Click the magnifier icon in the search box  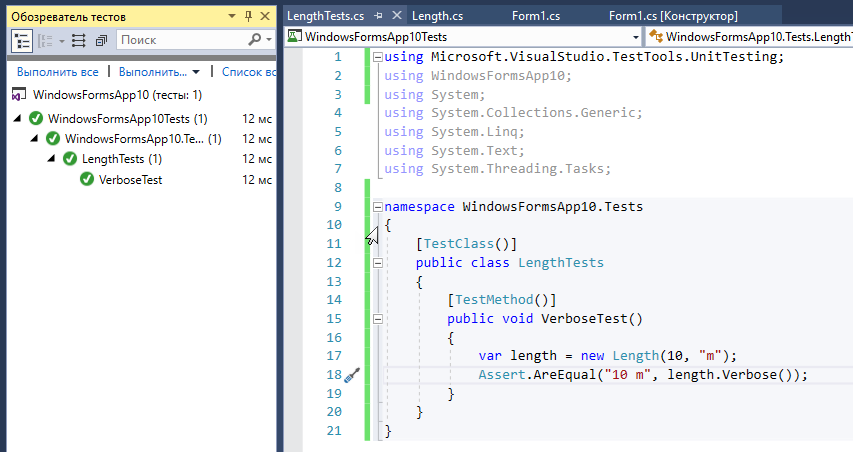[255, 40]
